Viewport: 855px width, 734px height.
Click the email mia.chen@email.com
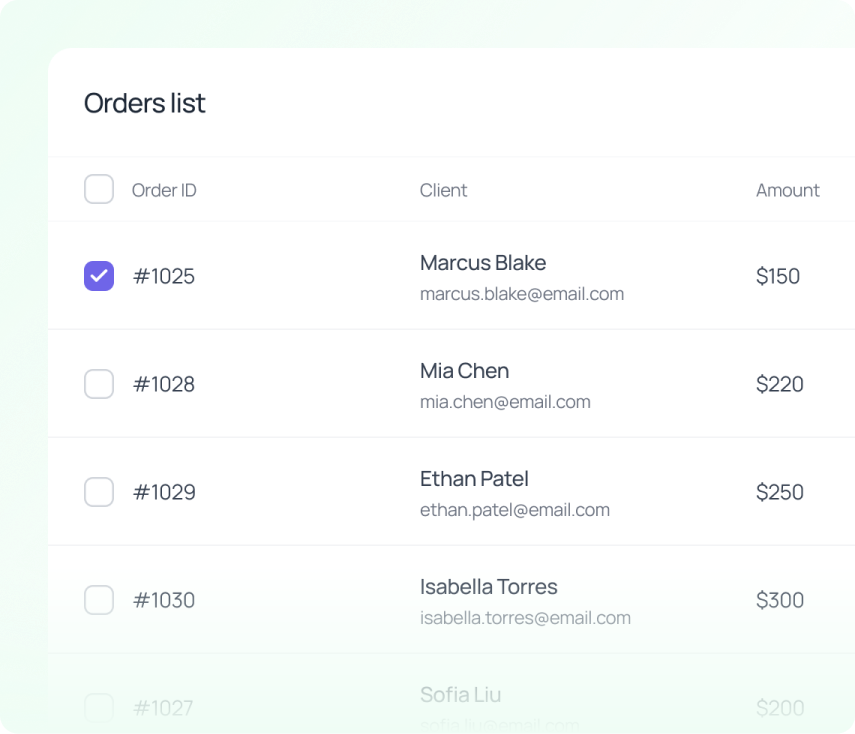coord(505,402)
